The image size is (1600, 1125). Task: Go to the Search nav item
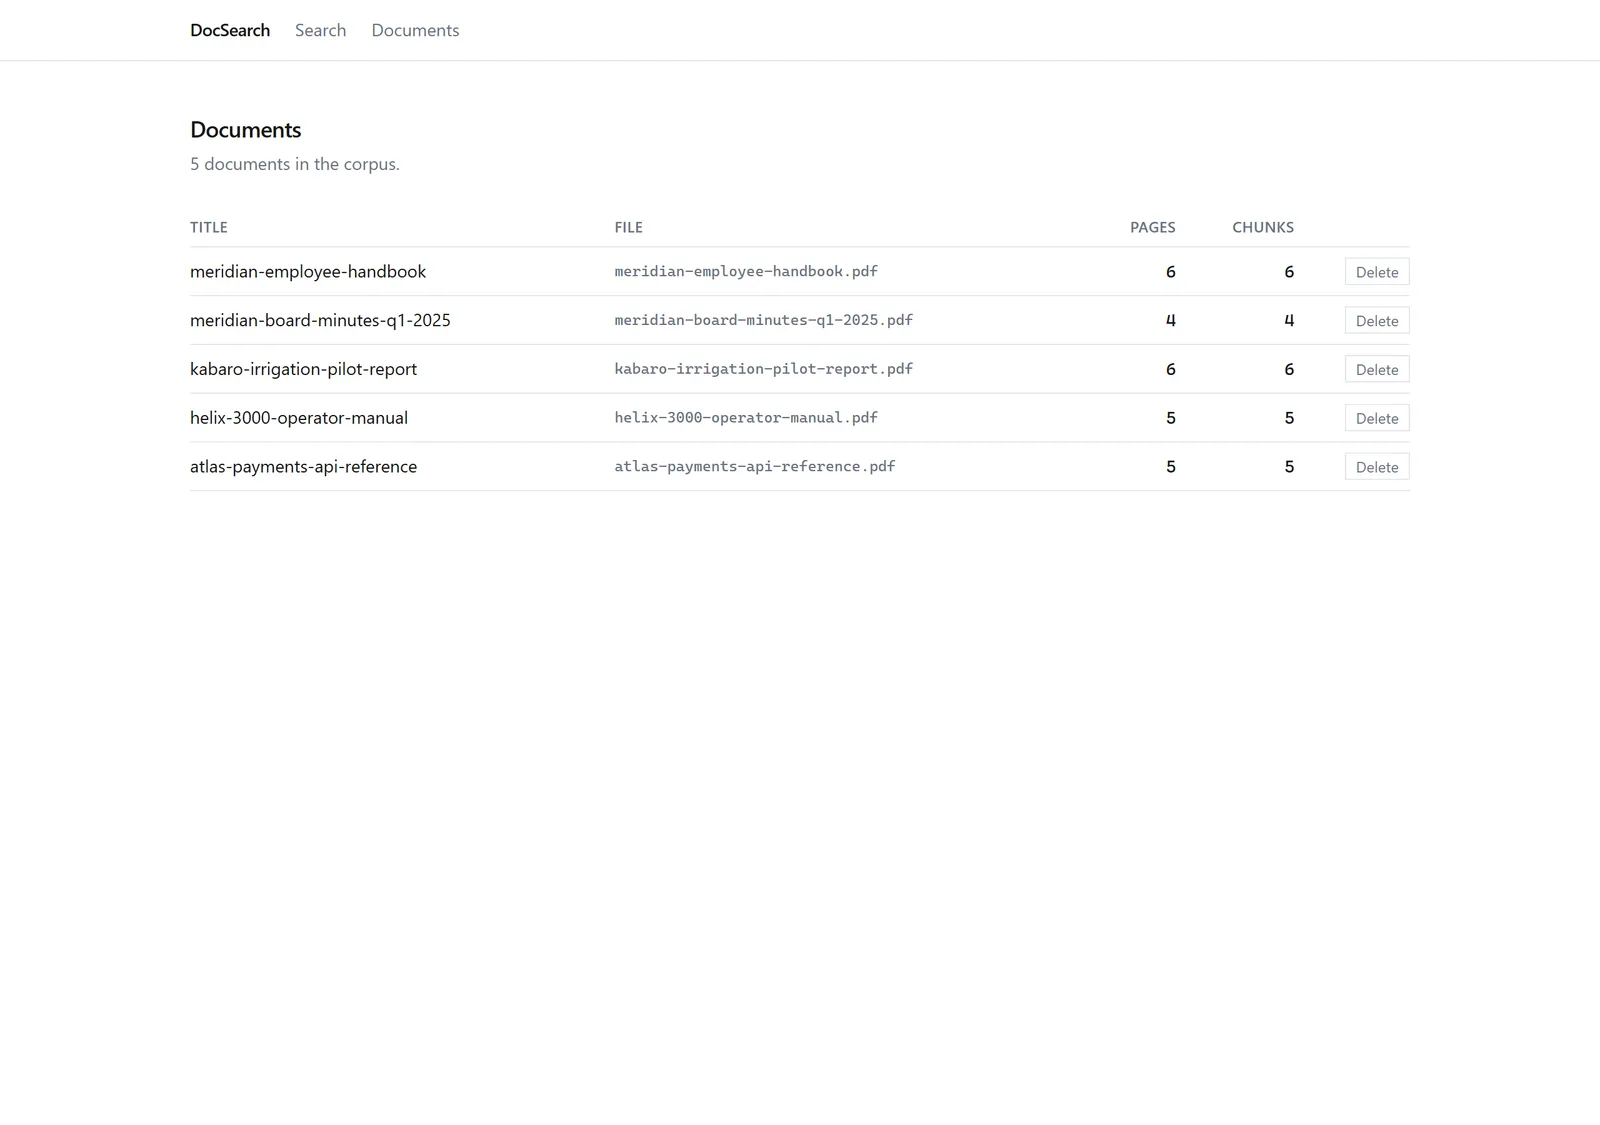point(320,30)
